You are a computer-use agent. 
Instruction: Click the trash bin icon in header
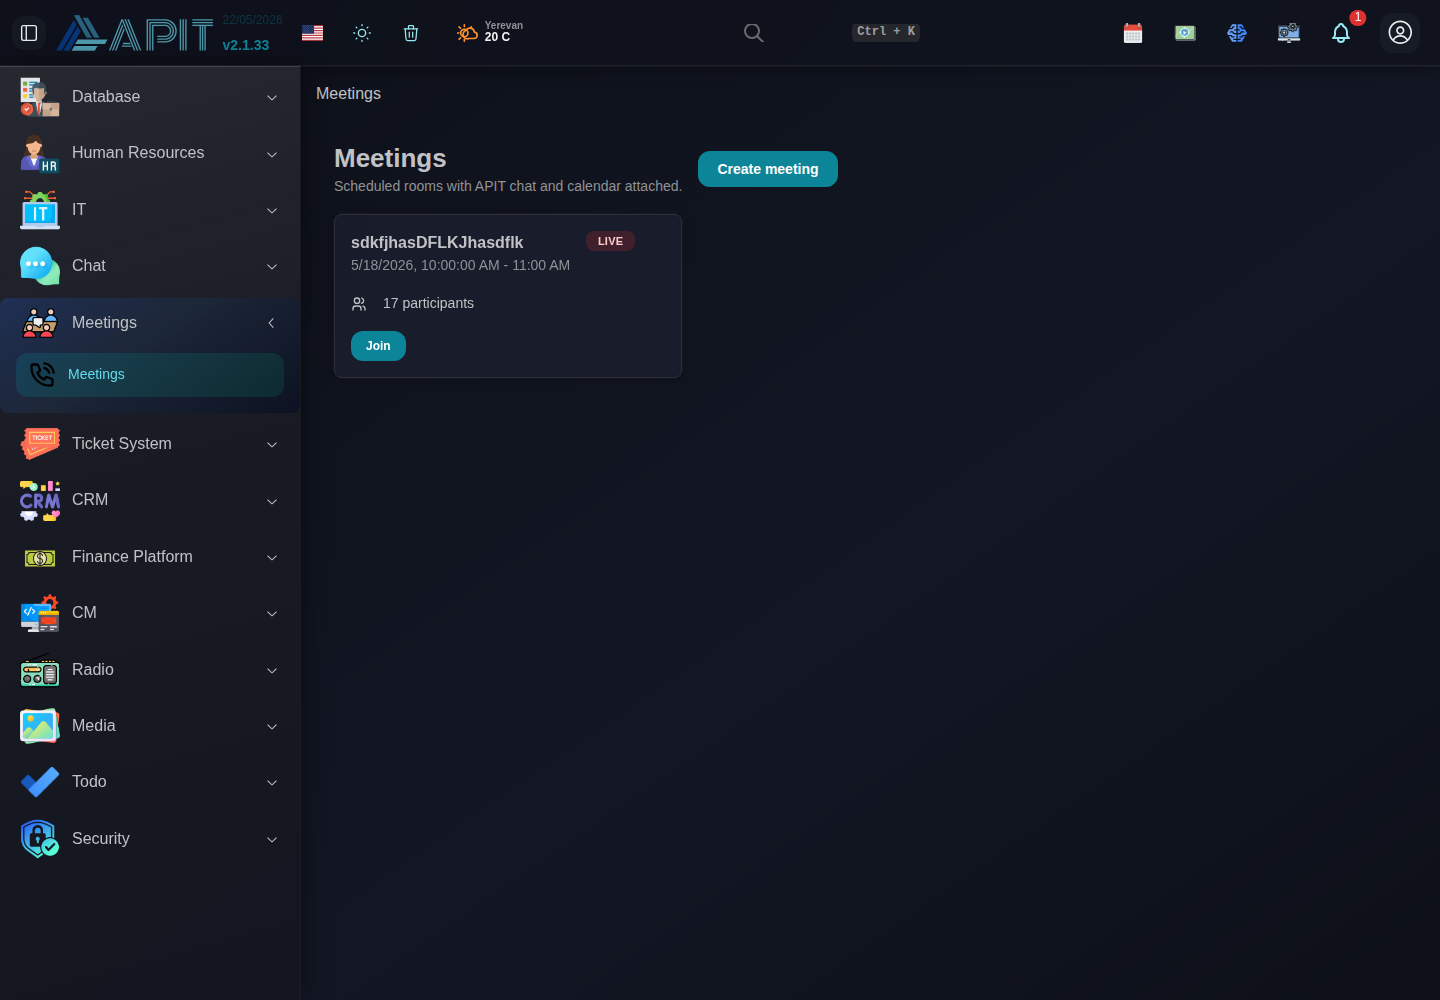(x=411, y=33)
